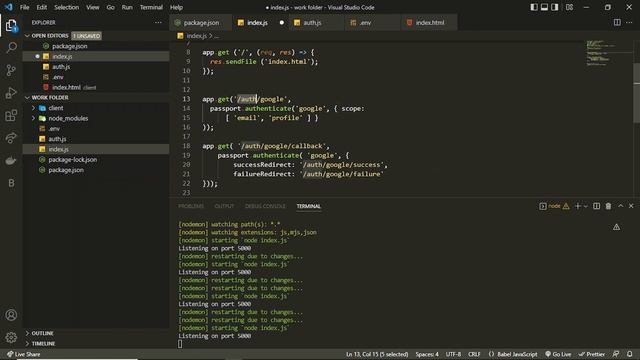Open package-lock.json in the file tree
The image size is (640, 360).
[73, 160]
